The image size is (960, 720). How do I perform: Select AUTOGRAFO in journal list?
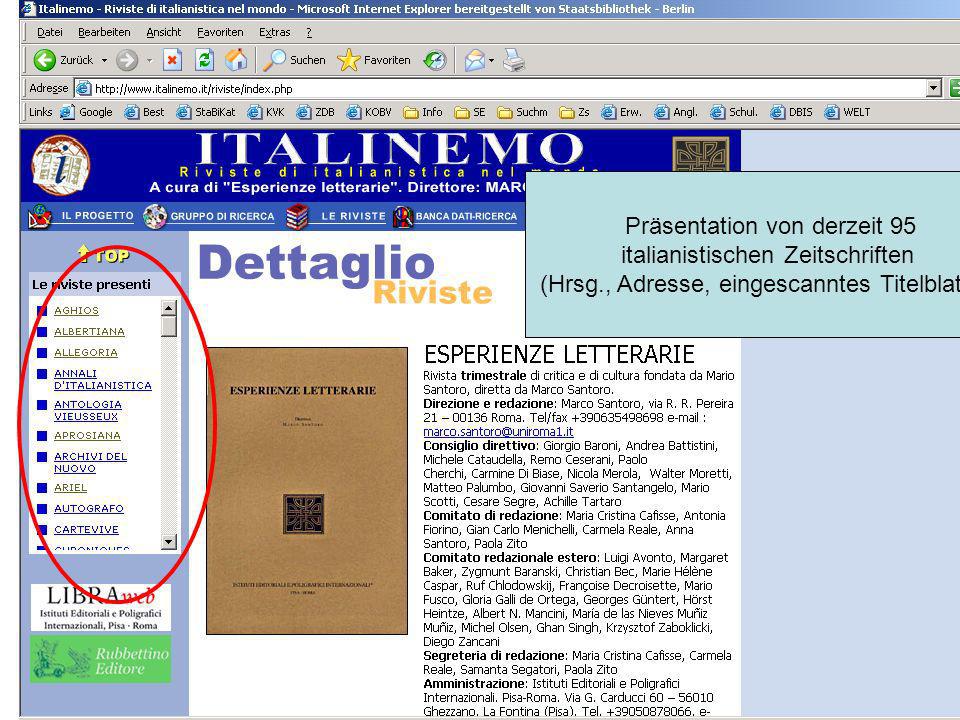(89, 508)
